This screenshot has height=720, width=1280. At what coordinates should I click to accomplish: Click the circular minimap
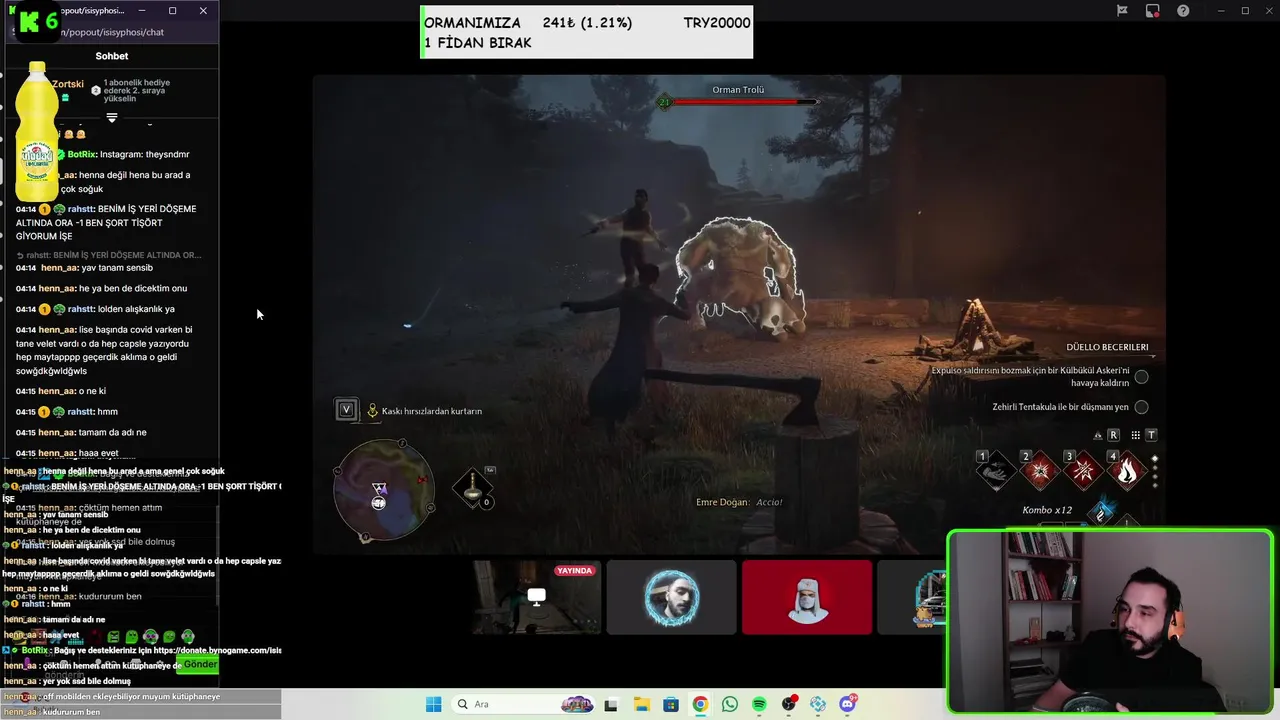click(384, 489)
